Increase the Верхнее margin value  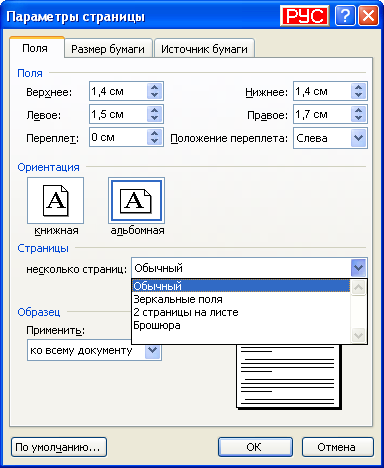[x=154, y=87]
